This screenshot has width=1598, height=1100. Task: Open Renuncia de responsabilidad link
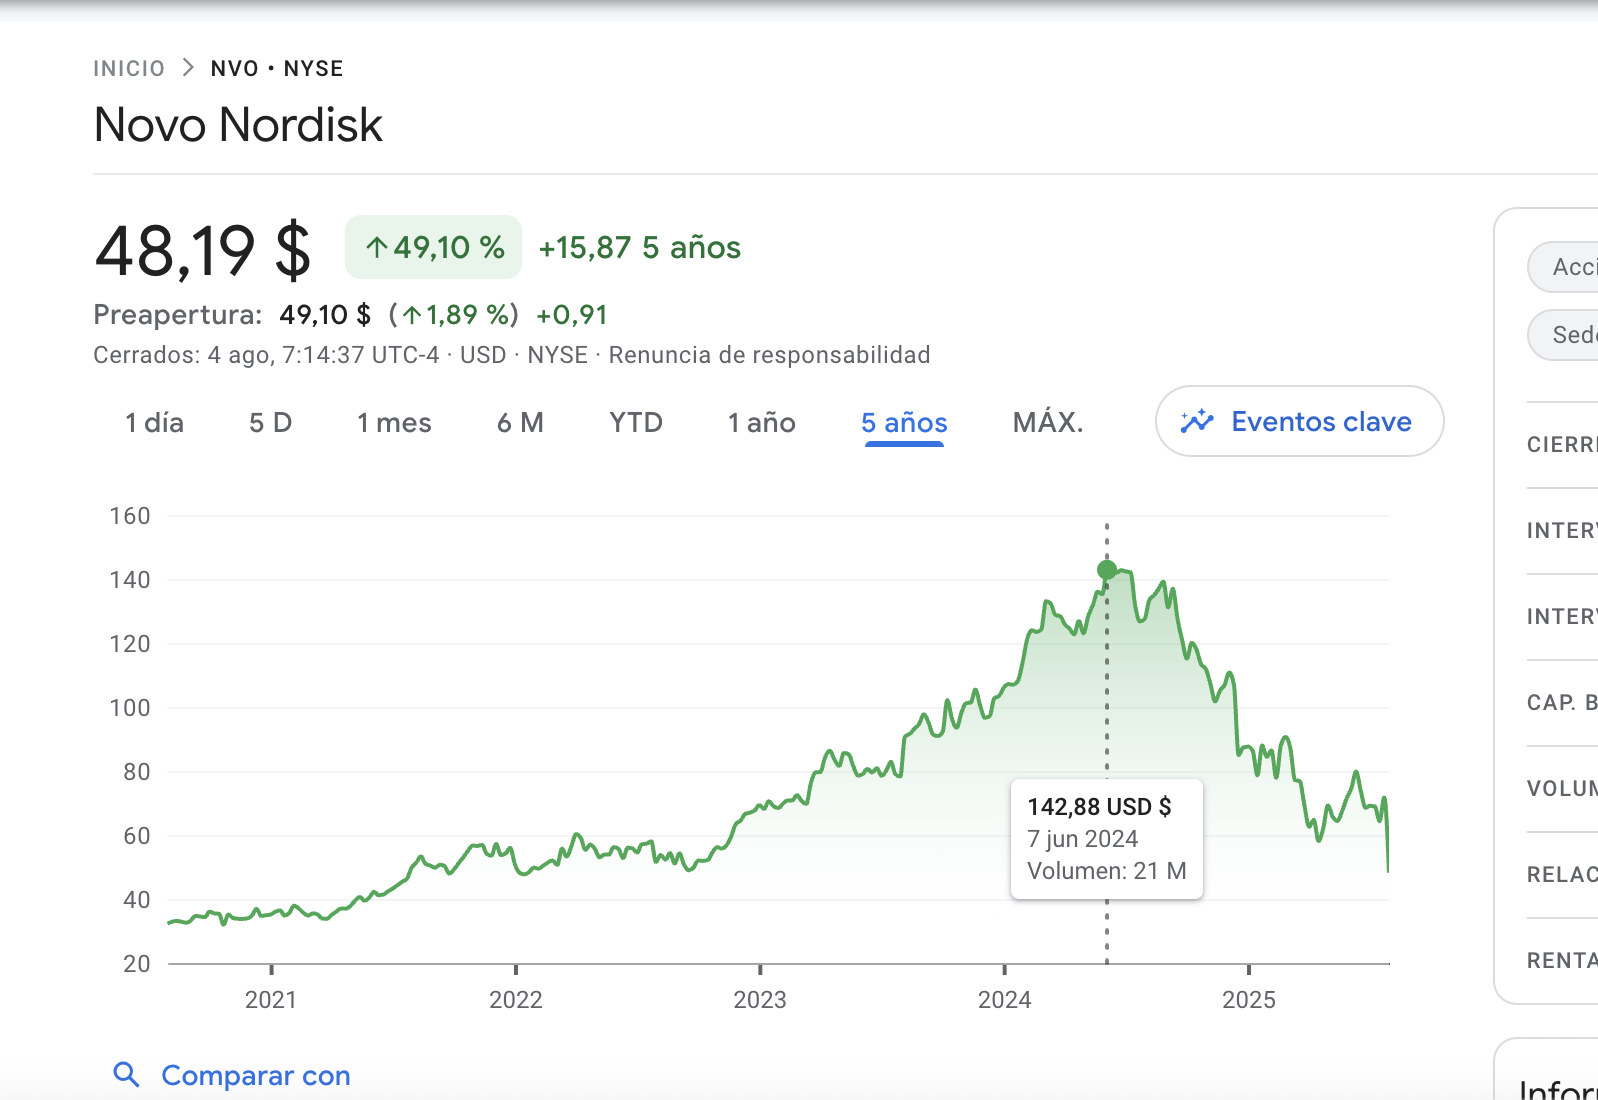(769, 355)
